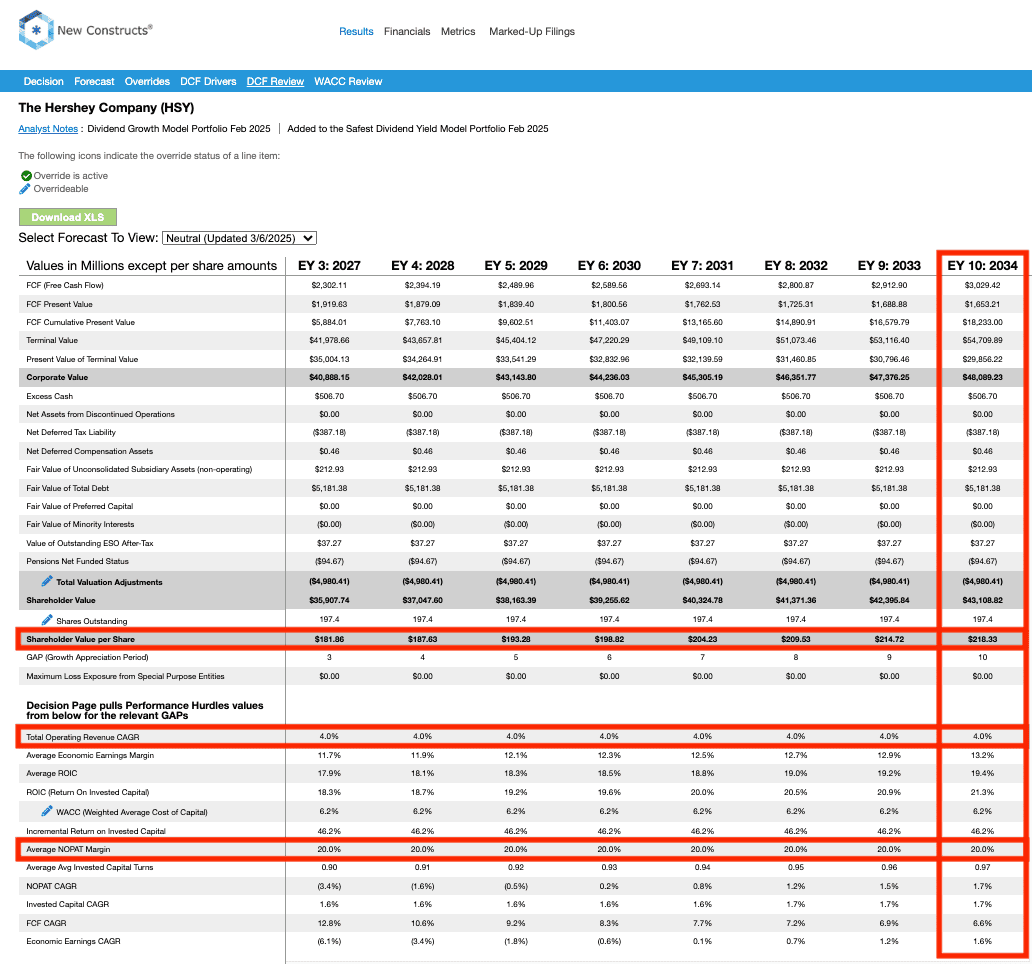
Task: Open the Analyst Notes link
Action: (48, 129)
